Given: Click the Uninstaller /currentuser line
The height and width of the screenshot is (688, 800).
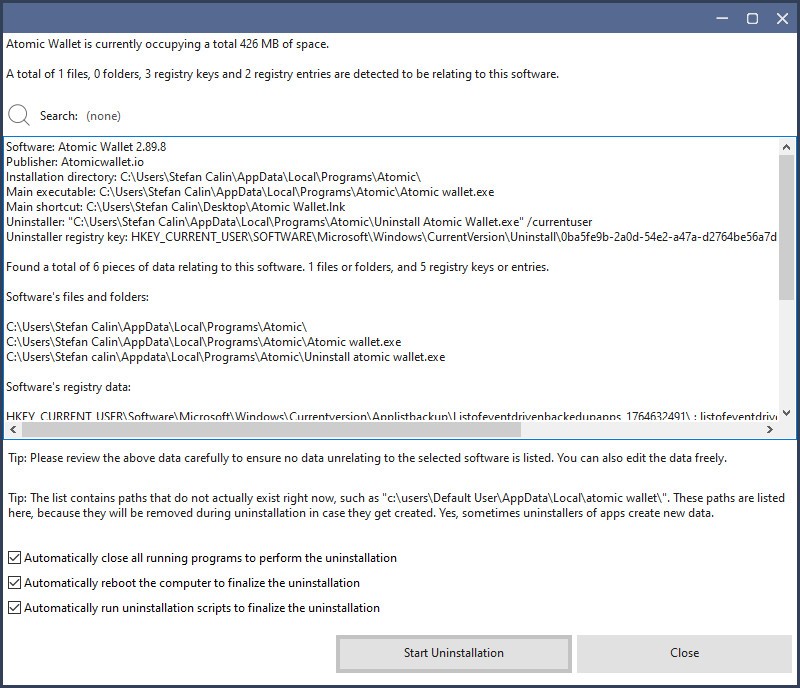Looking at the screenshot, I should click(299, 222).
